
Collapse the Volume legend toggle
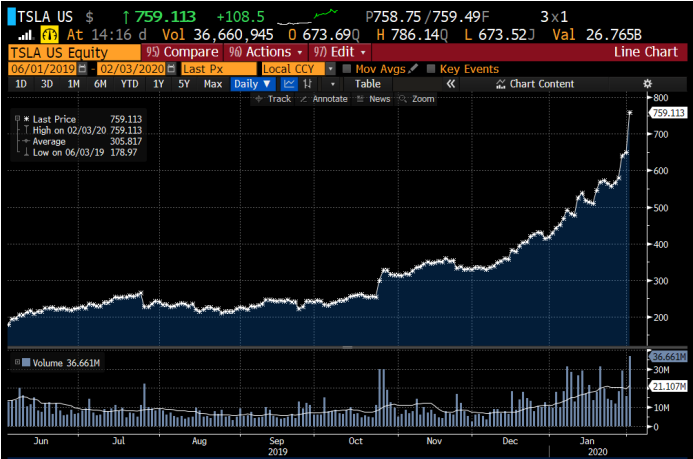pyautogui.click(x=17, y=362)
